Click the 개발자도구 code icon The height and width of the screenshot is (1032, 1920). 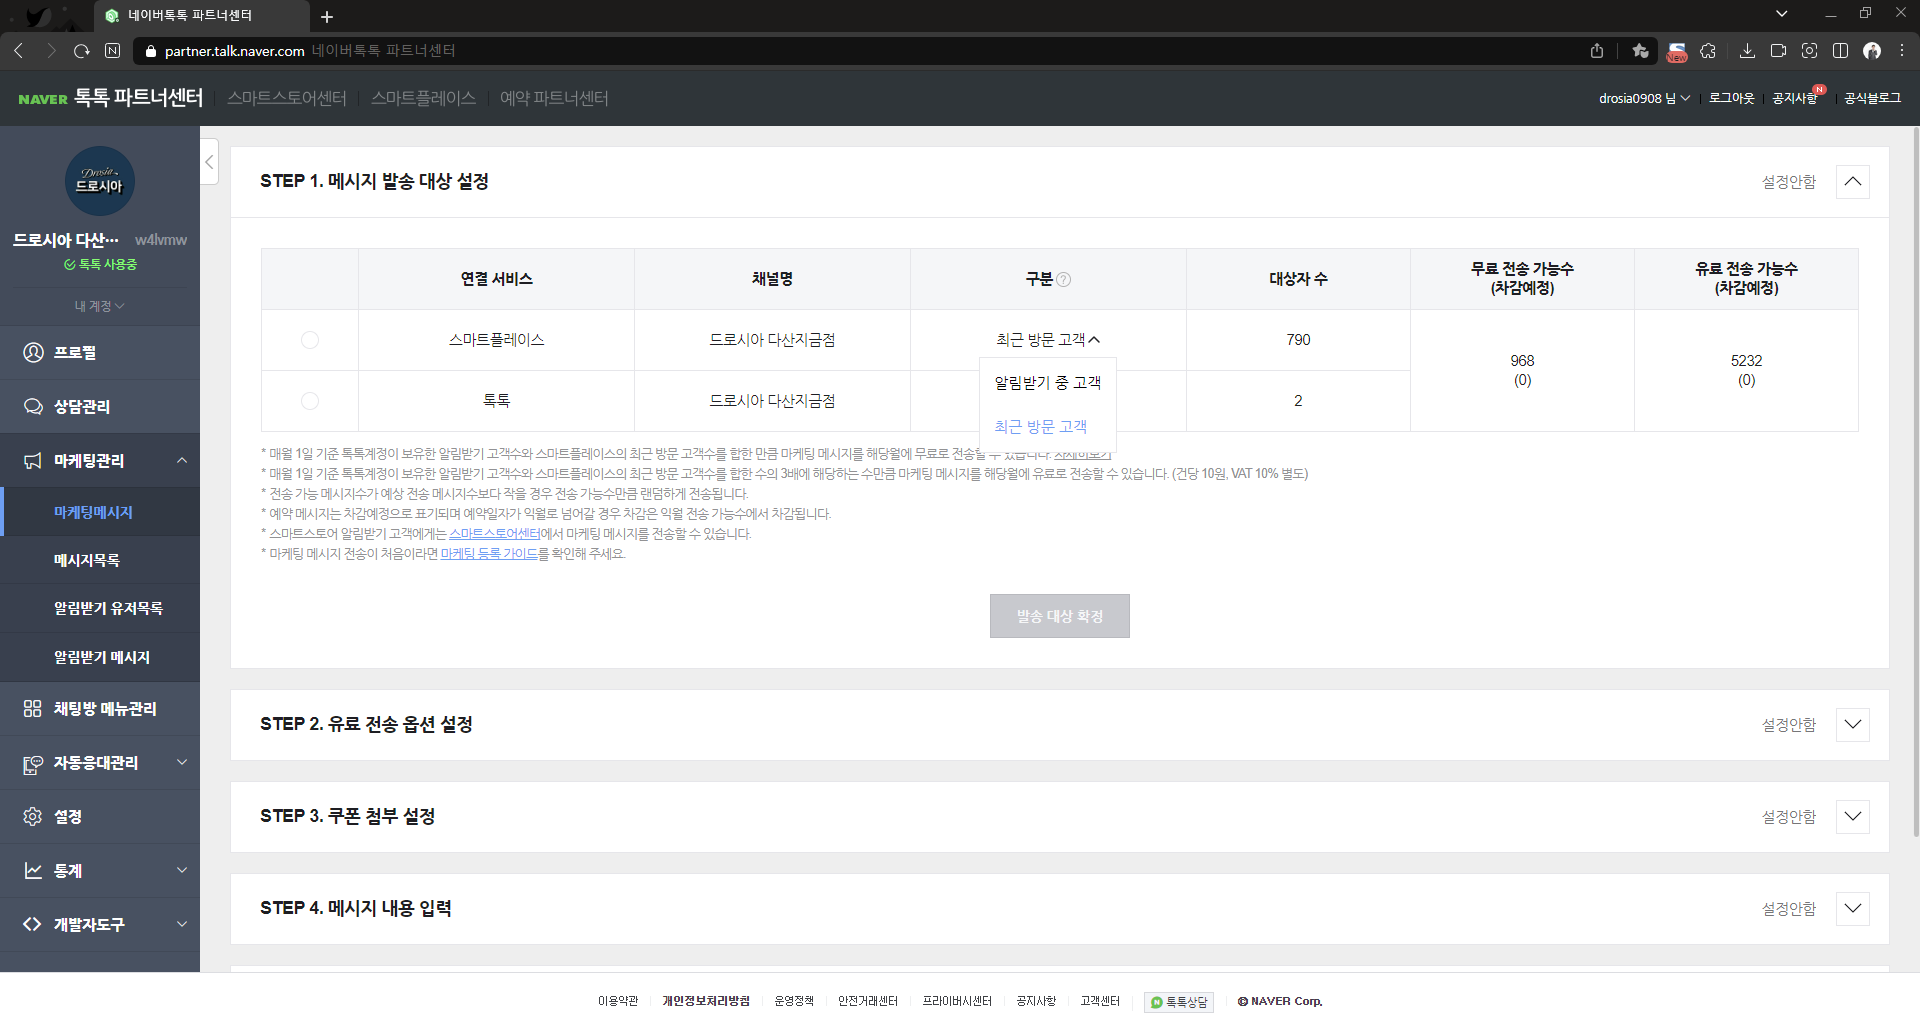pos(33,924)
